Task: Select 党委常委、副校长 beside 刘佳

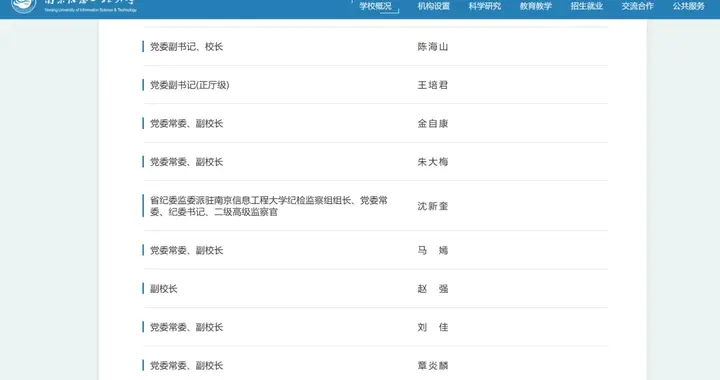Action: coord(186,327)
